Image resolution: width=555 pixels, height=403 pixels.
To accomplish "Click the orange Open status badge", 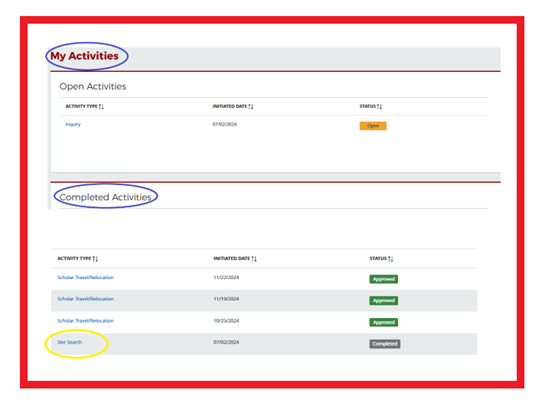I will click(x=373, y=126).
